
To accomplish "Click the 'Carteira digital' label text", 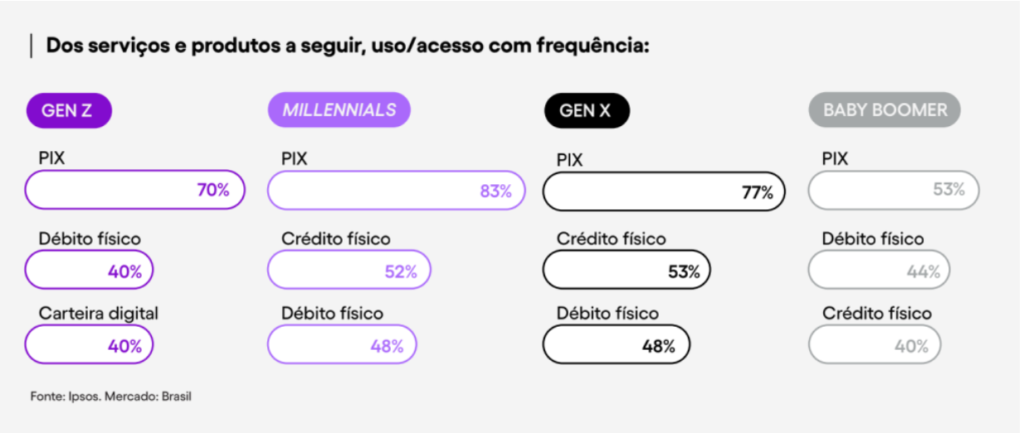I will [98, 314].
